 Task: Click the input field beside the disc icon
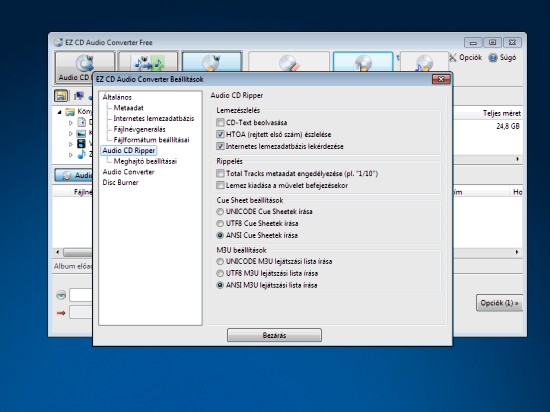coord(81,295)
